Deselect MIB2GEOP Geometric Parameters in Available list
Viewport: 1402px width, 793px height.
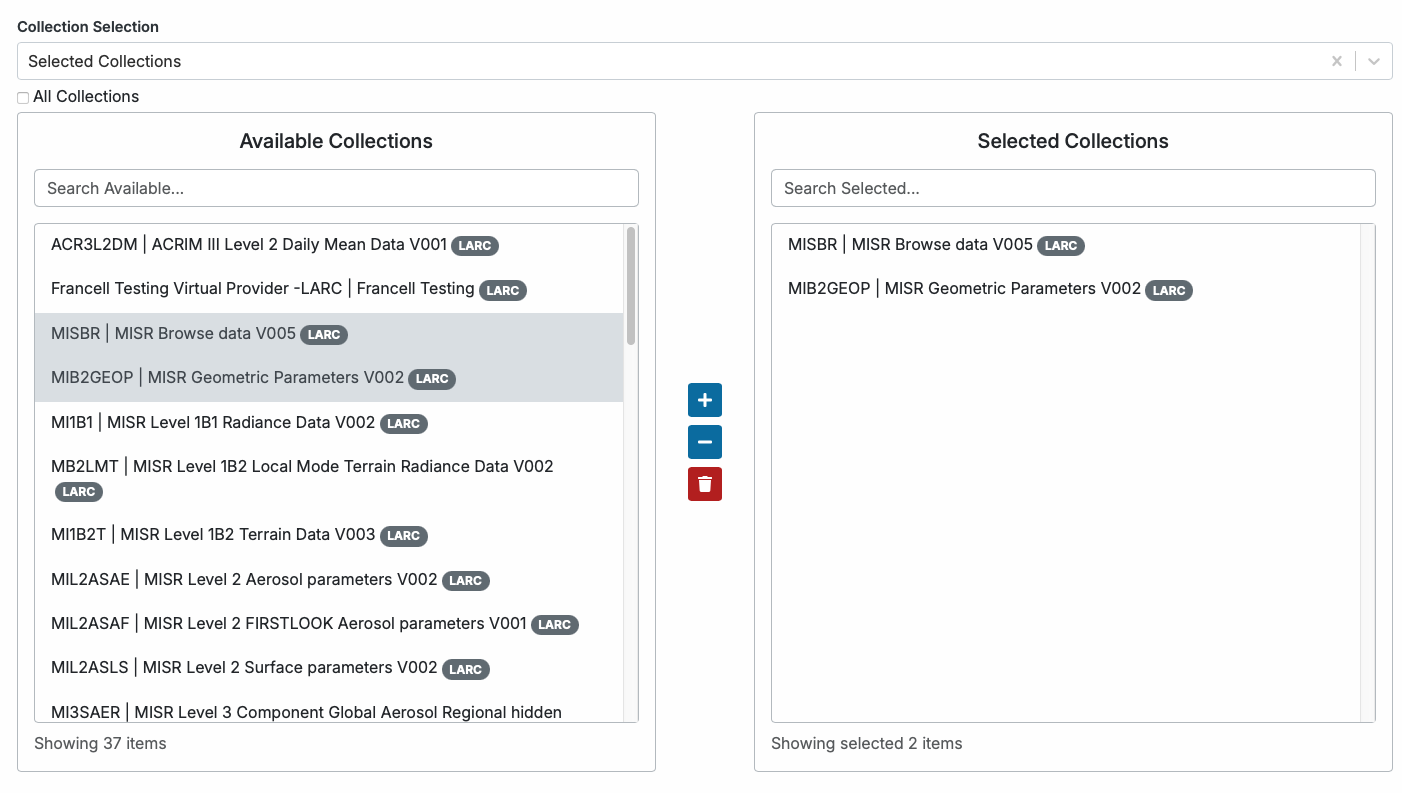pos(227,378)
